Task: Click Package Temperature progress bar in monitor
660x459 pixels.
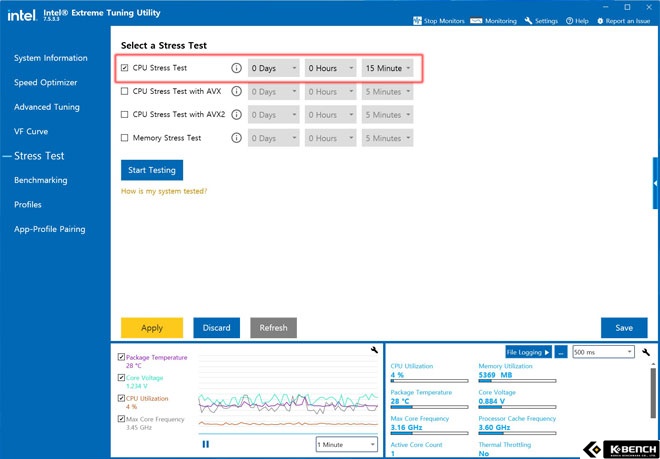Action: (x=429, y=407)
